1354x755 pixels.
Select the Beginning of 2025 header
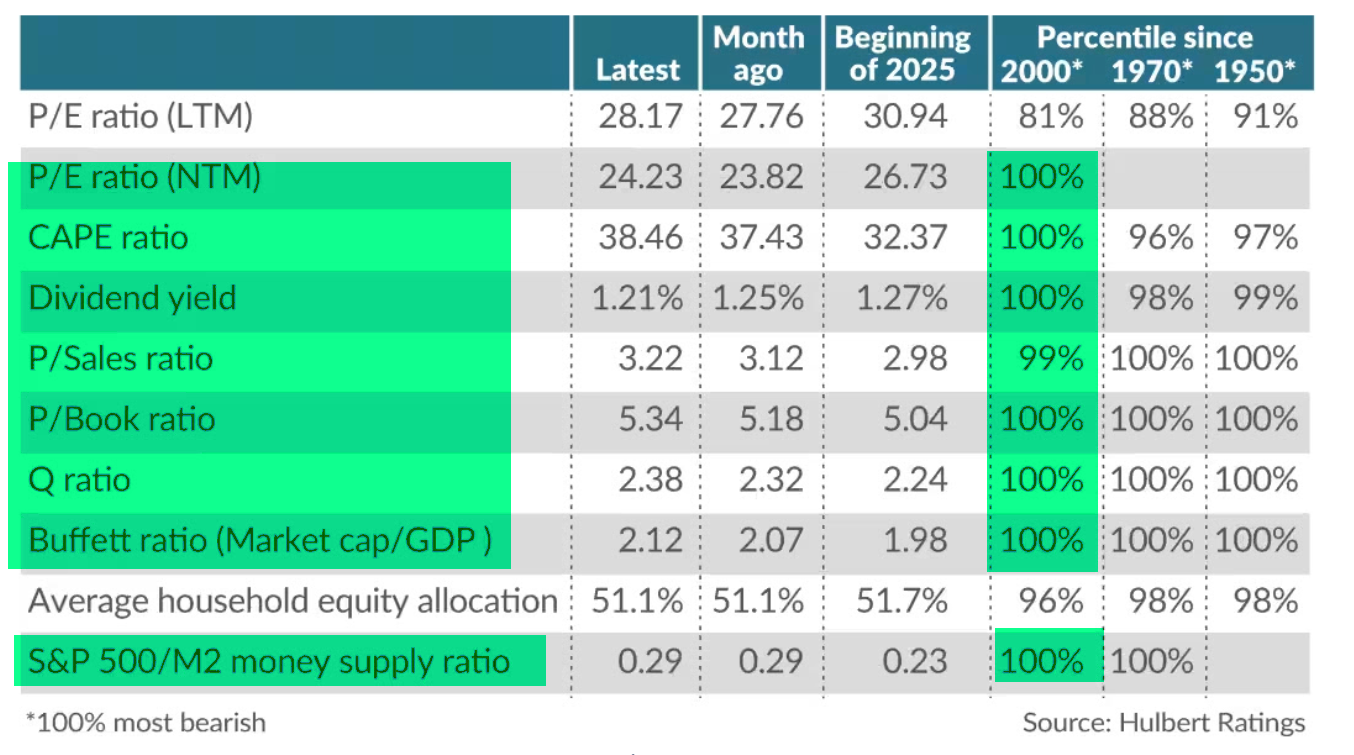(902, 54)
